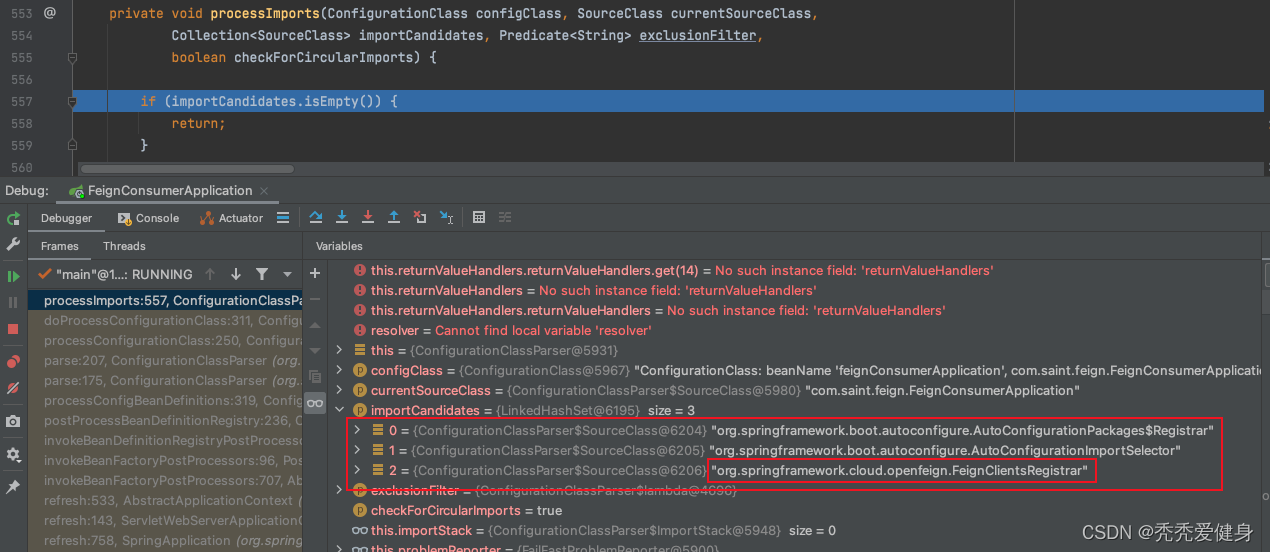The height and width of the screenshot is (552, 1270).
Task: Switch to Debugger tab
Action: pyautogui.click(x=66, y=218)
